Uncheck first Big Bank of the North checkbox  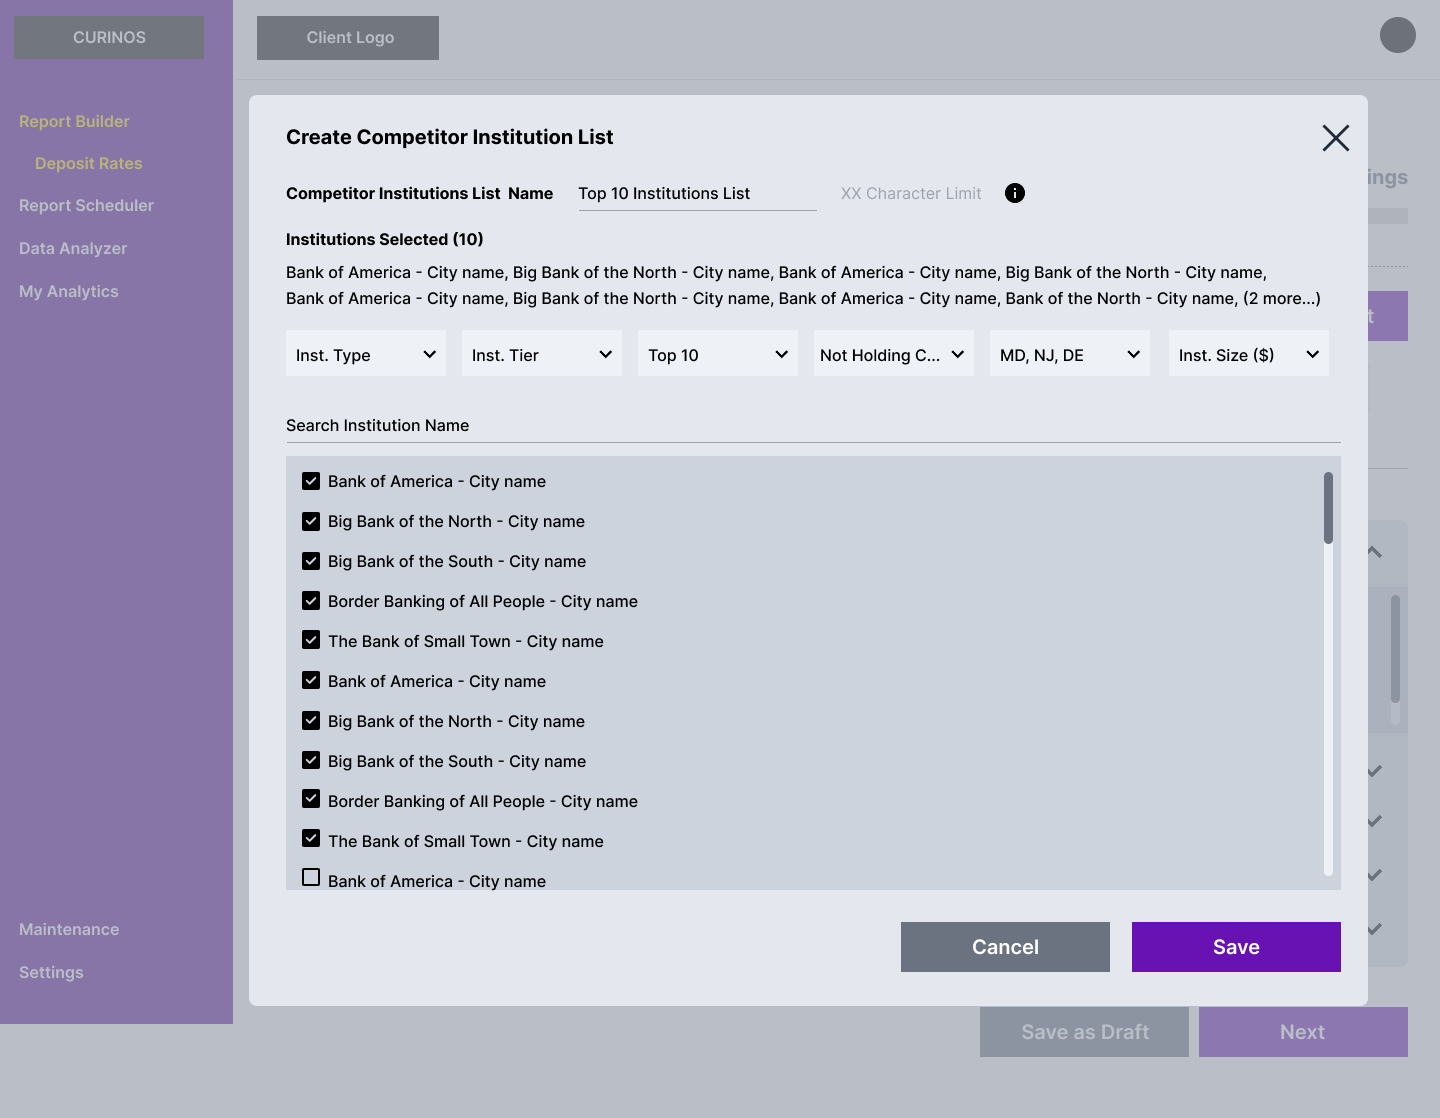click(311, 521)
